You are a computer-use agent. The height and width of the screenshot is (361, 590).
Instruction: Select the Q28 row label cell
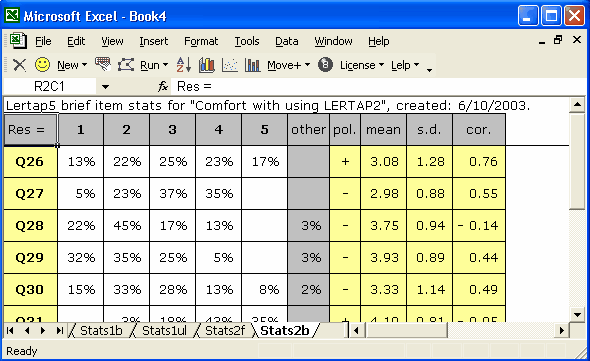click(x=30, y=226)
